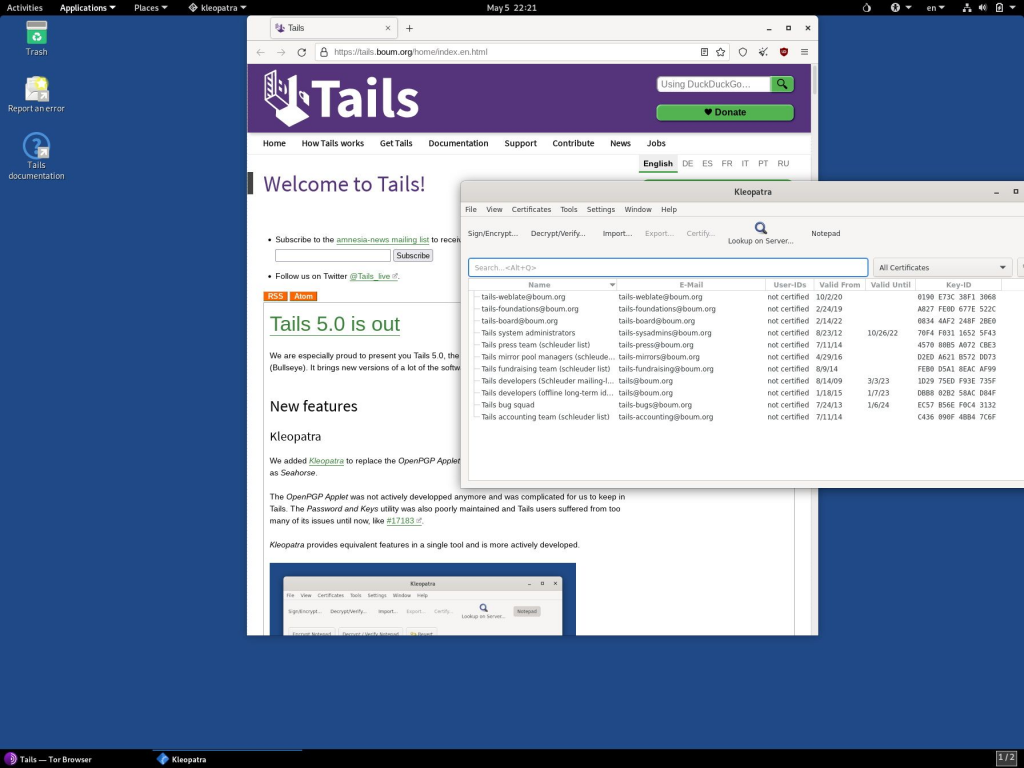Open the Report an error desktop shortcut
The width and height of the screenshot is (1024, 768).
37,95
